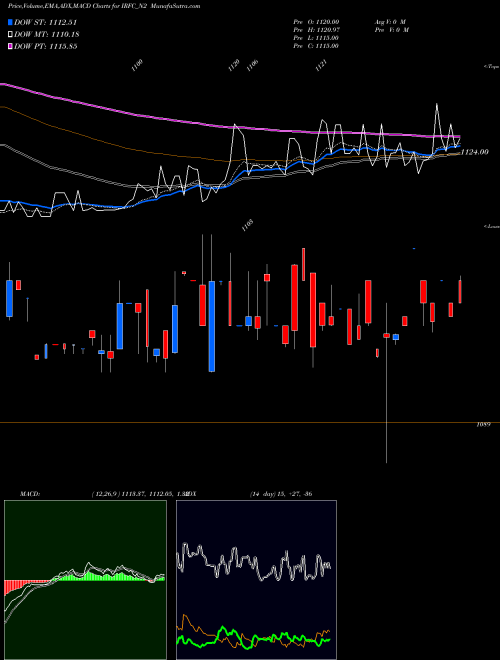Click the magenta DOW PT legend swatch
500x660 pixels.
point(10,47)
